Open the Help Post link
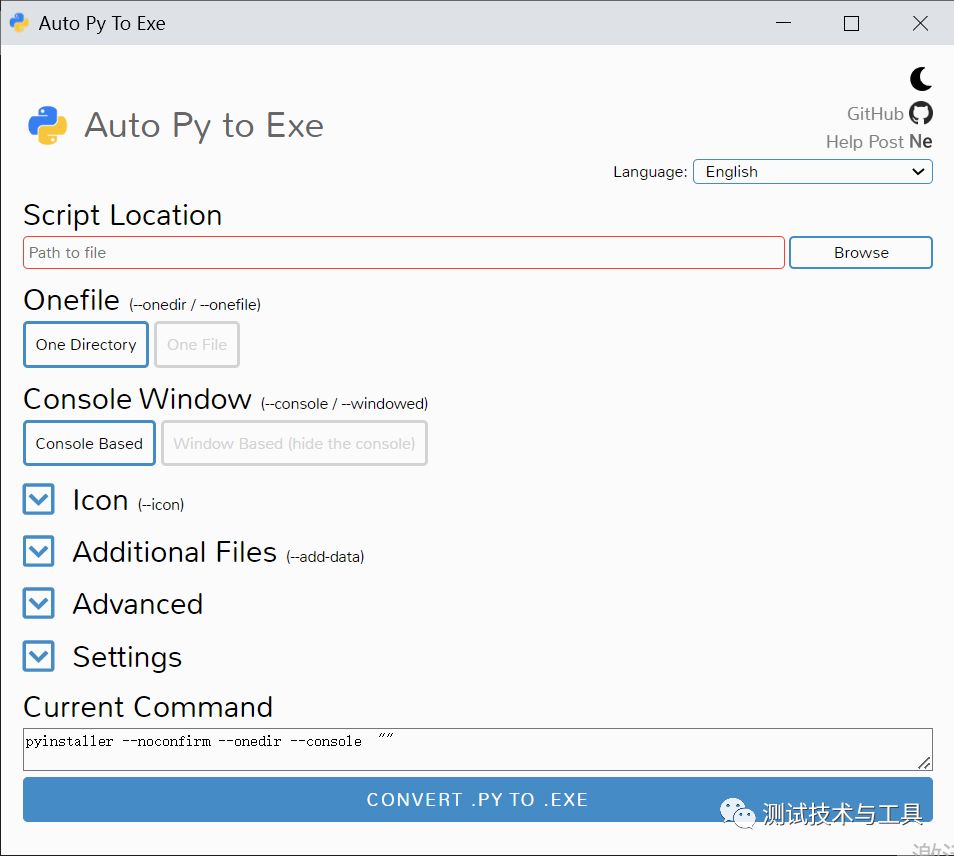The height and width of the screenshot is (856, 954). [x=865, y=142]
